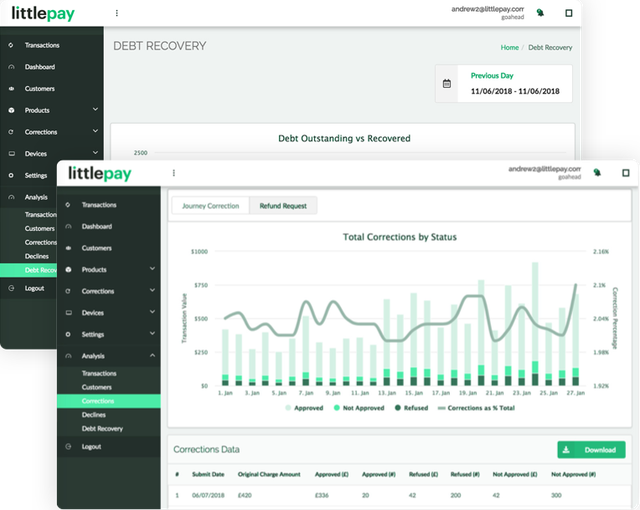This screenshot has height=510, width=640.
Task: Click Logout label in front window sidebar
Action: click(x=91, y=447)
